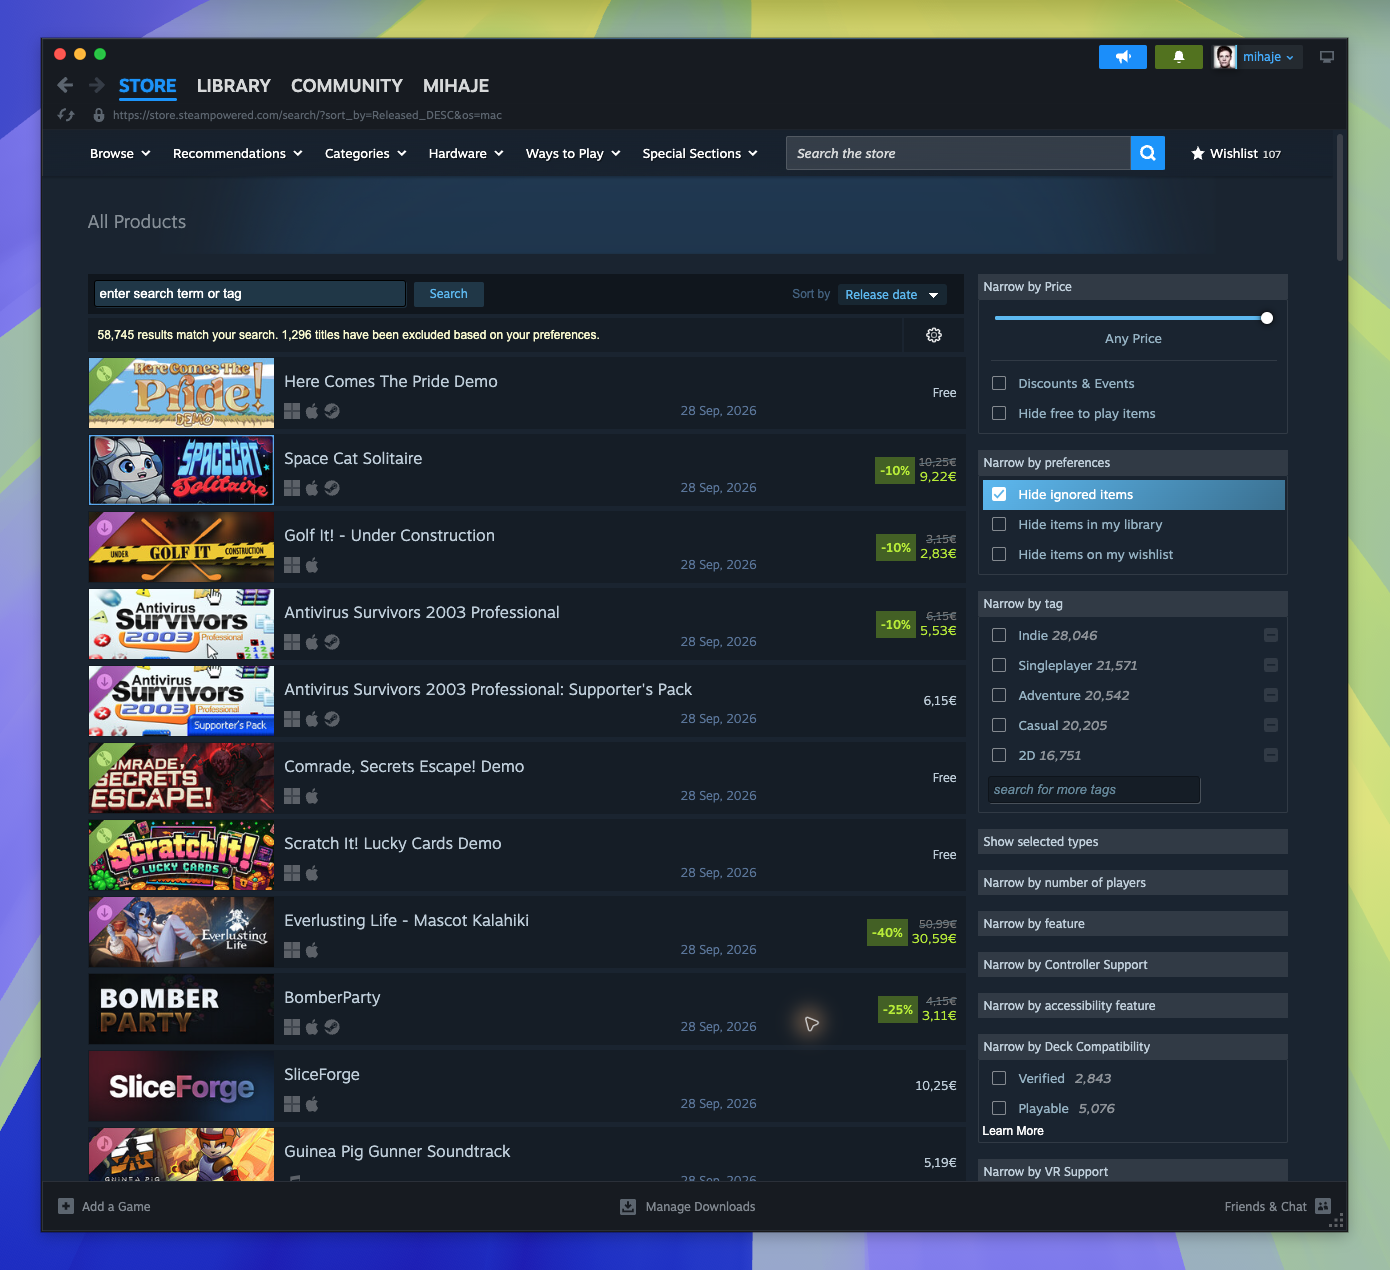
Task: Check the Singleplayer tag filter
Action: tap(999, 665)
